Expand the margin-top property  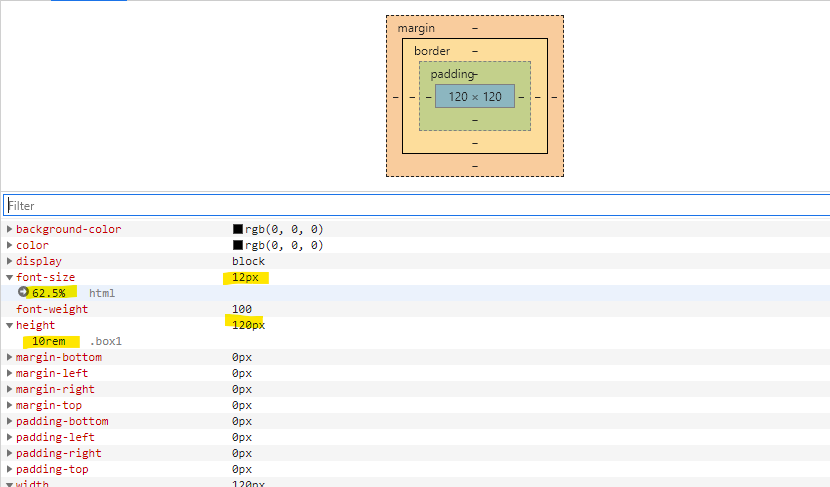click(x=9, y=405)
